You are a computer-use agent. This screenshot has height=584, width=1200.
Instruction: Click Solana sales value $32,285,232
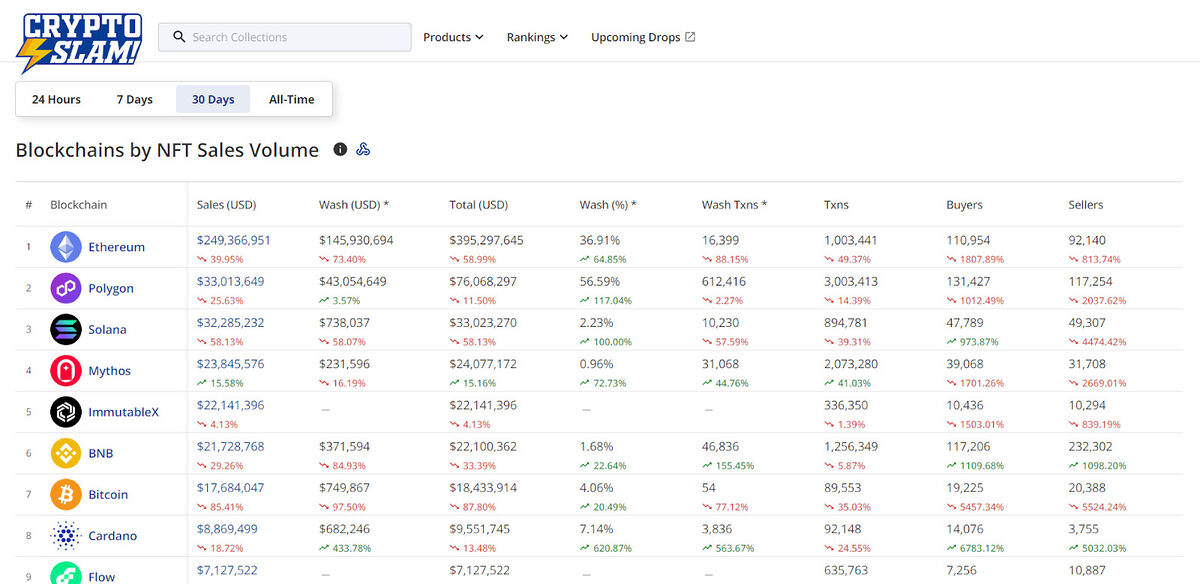[x=231, y=323]
